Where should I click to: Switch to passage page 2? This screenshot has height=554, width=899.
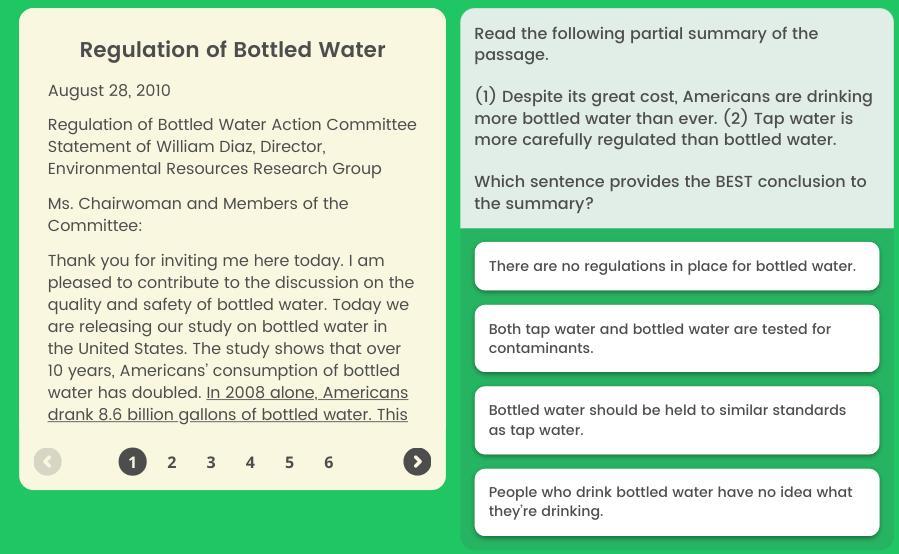pos(172,462)
